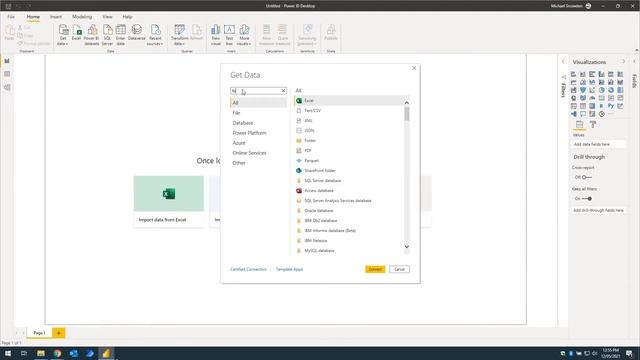The image size is (640, 360).
Task: Select the Page 1 tab
Action: coord(39,333)
